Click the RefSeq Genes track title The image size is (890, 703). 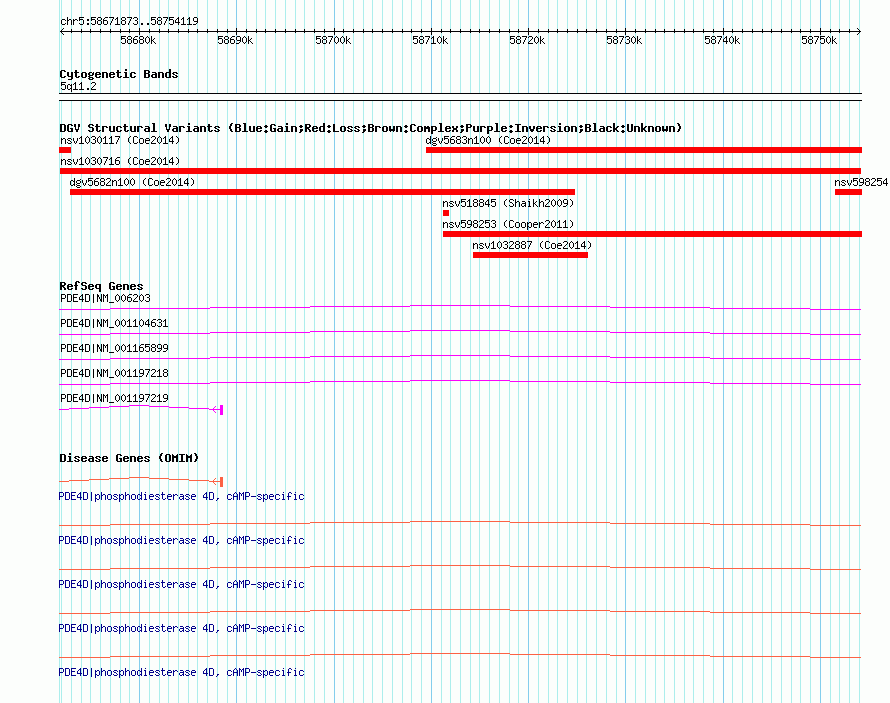pyautogui.click(x=101, y=286)
